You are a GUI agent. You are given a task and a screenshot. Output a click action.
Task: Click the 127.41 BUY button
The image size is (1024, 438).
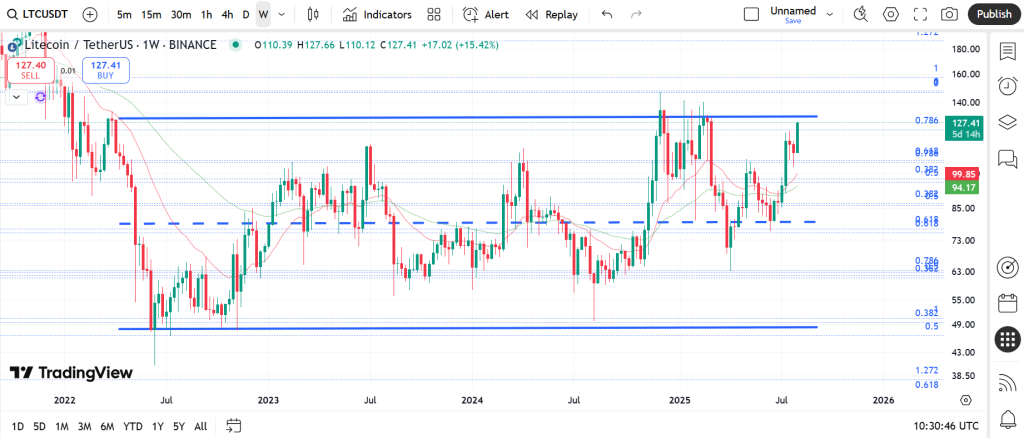click(x=105, y=70)
